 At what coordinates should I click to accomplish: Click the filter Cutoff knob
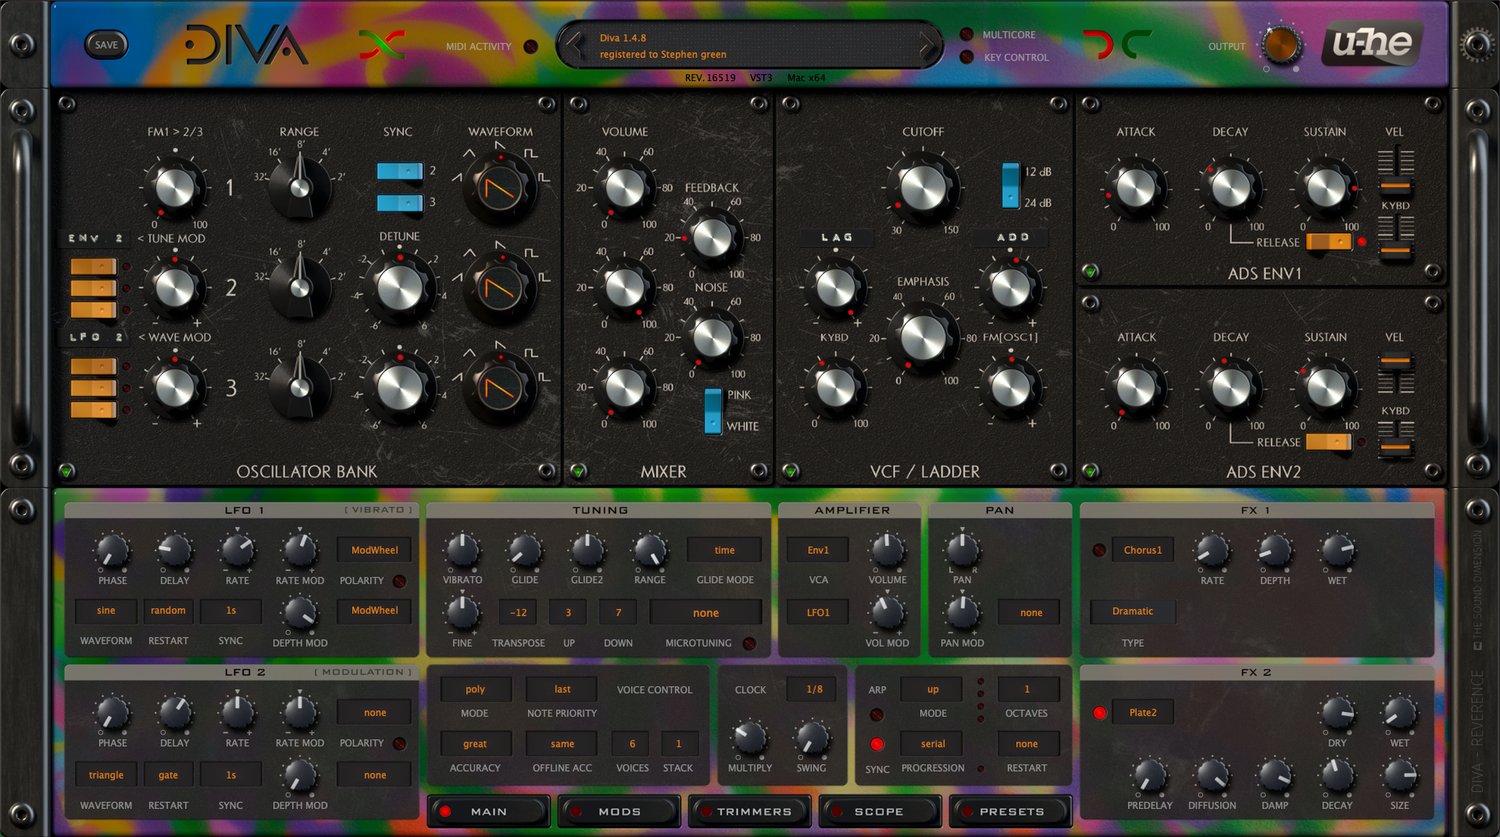pos(923,187)
